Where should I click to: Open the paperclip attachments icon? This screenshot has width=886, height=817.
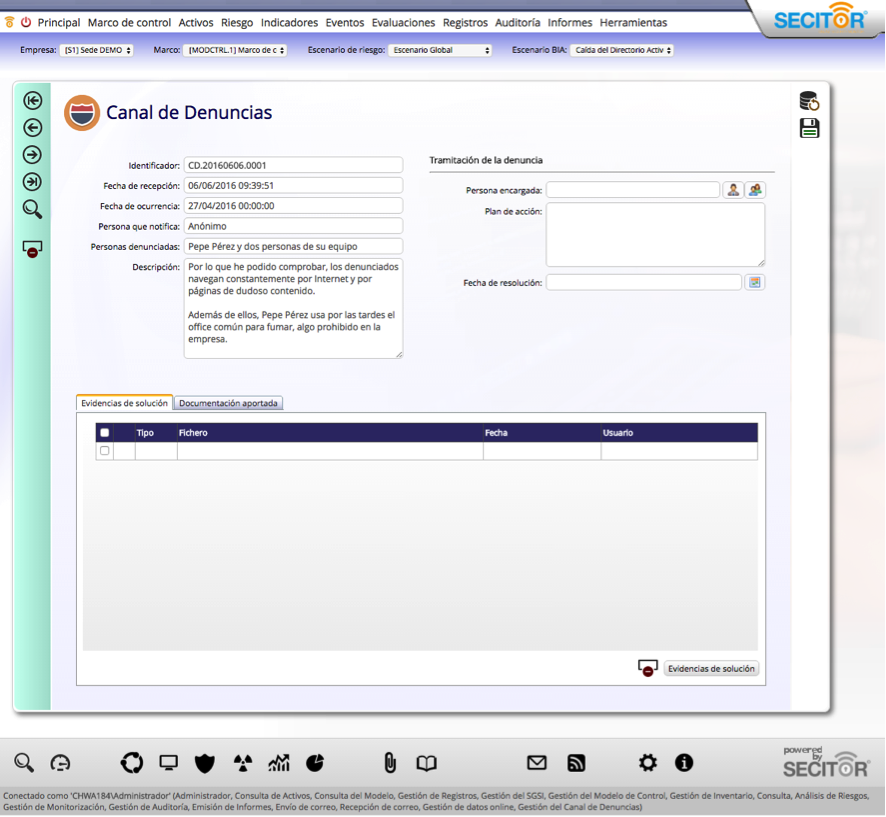click(390, 763)
